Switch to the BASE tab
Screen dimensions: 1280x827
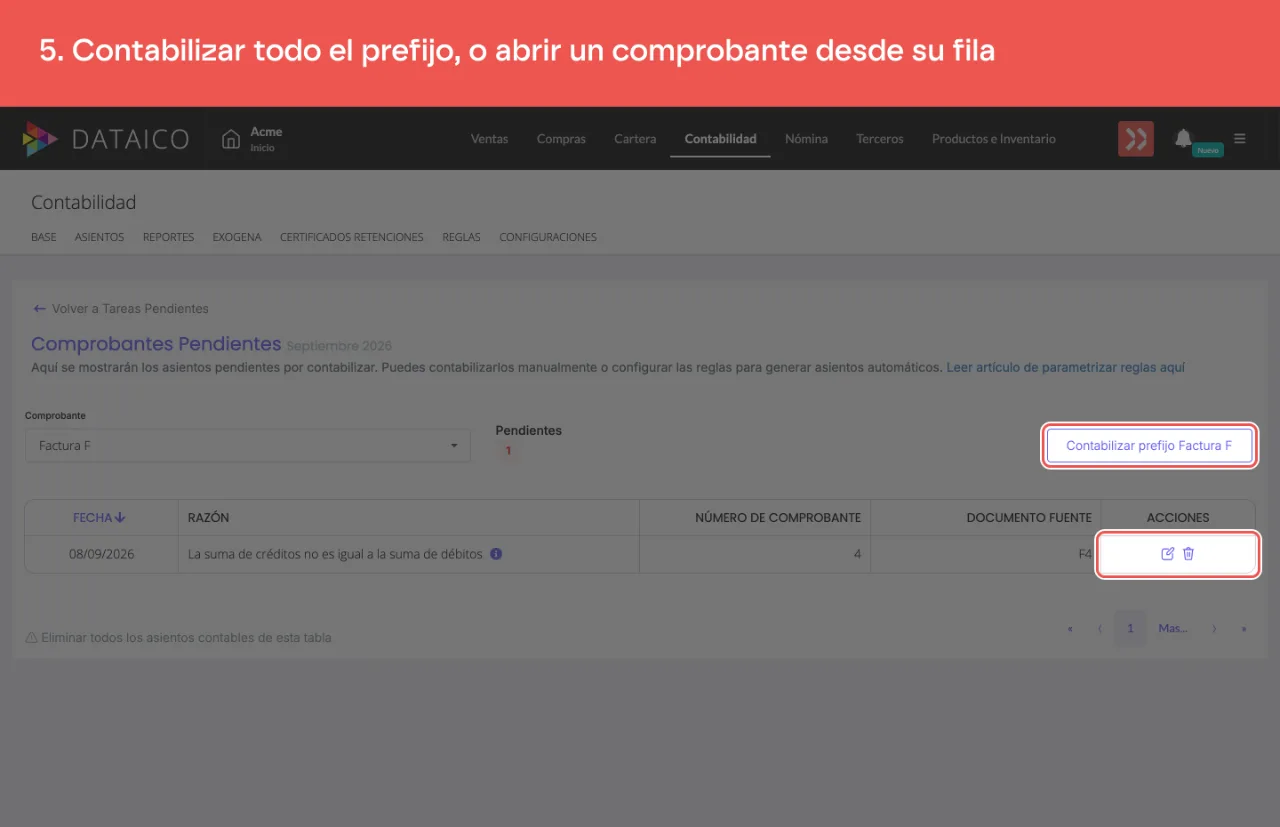(44, 237)
